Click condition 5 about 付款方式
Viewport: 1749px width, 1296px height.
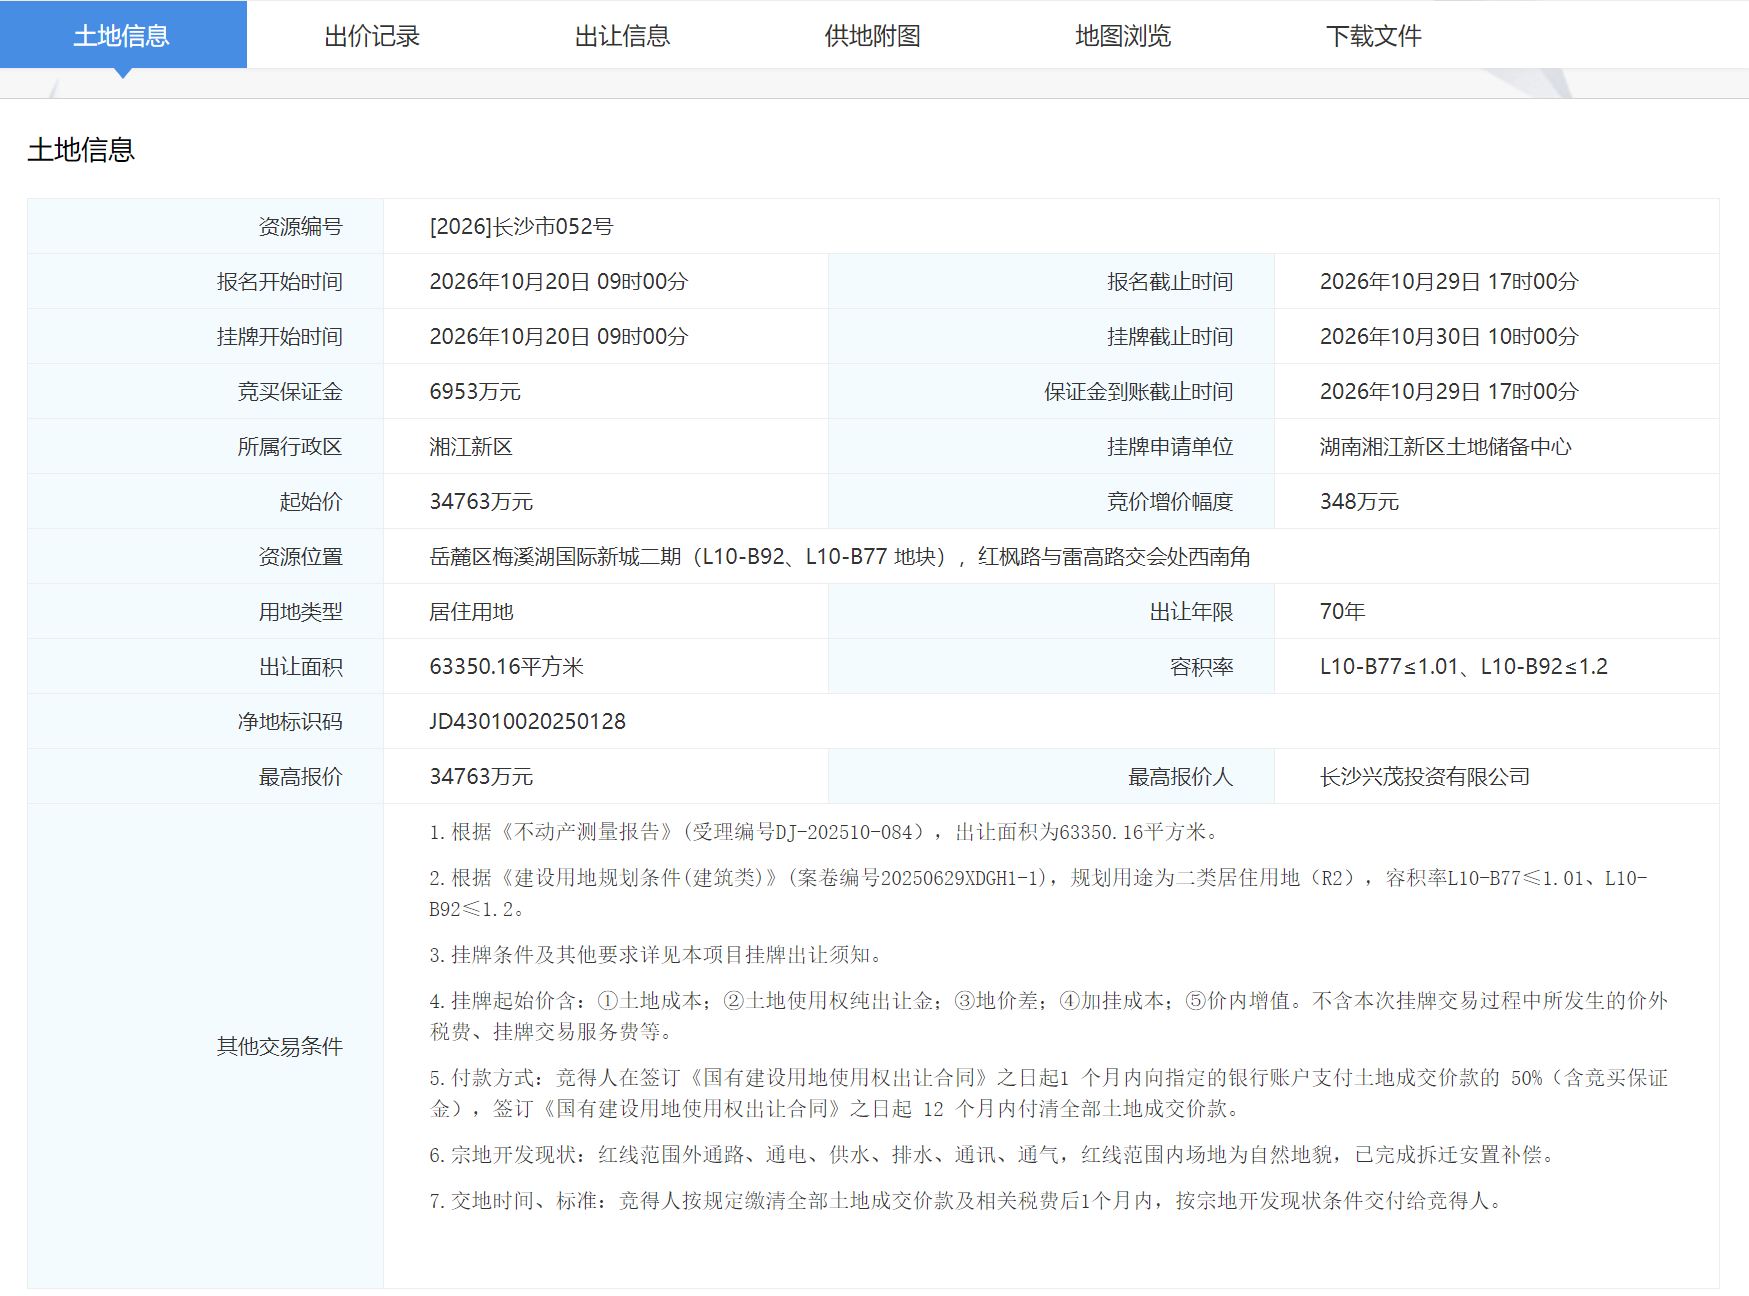click(x=1048, y=1093)
